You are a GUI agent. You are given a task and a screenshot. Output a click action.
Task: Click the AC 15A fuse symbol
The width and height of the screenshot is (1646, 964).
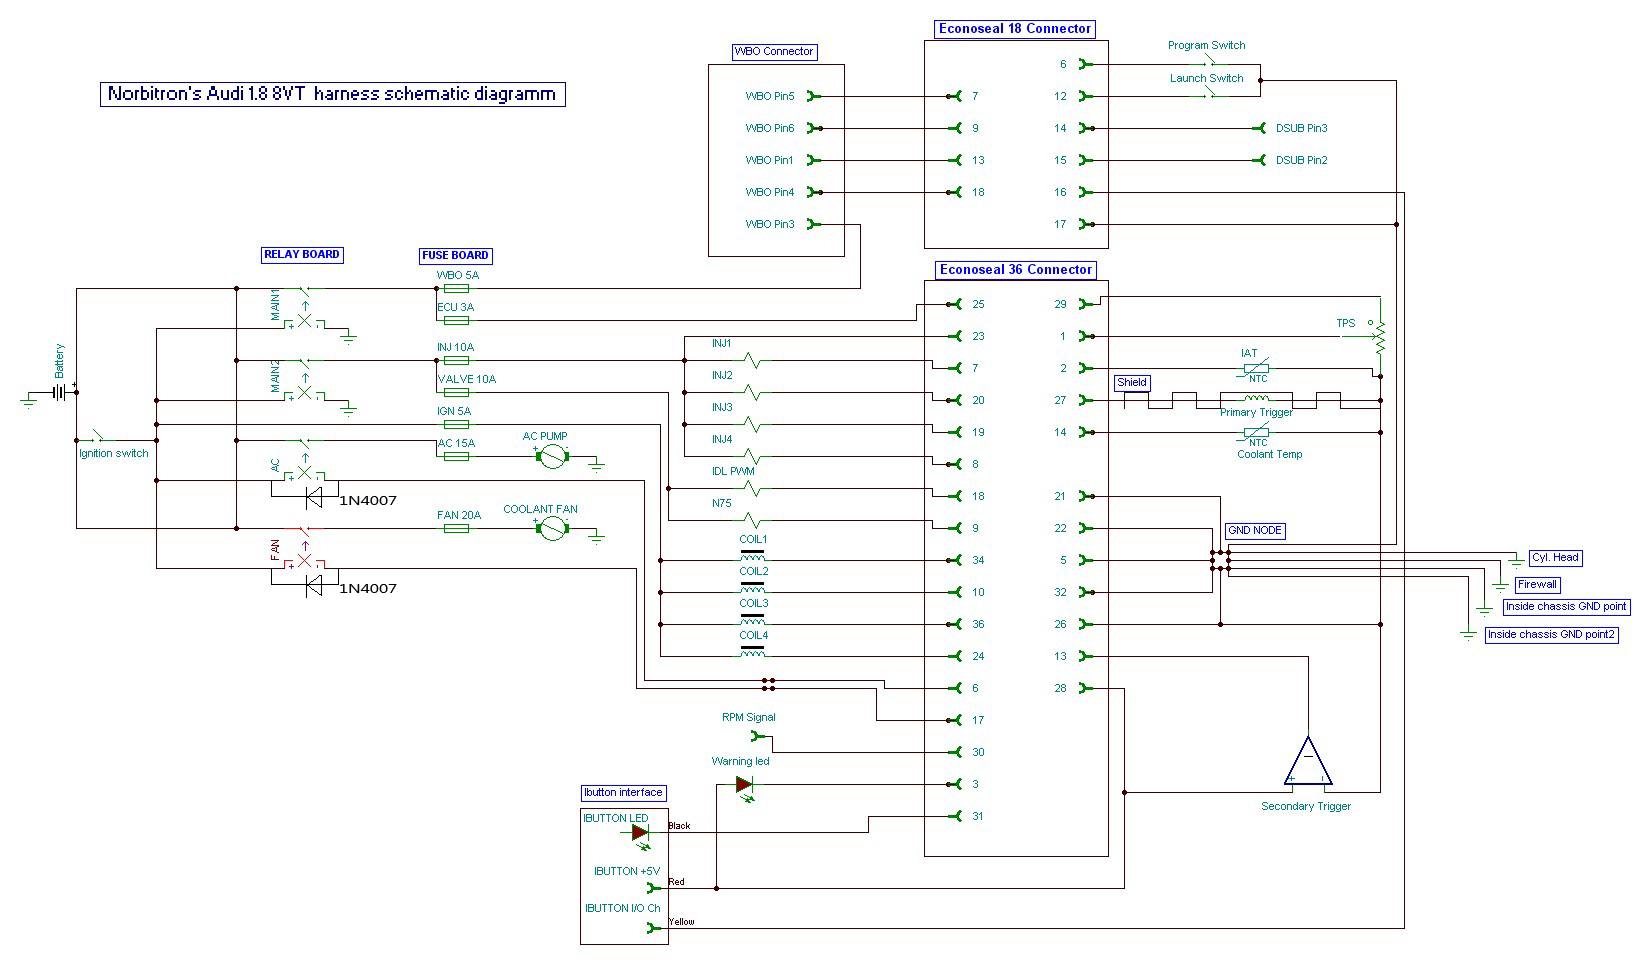pyautogui.click(x=456, y=456)
